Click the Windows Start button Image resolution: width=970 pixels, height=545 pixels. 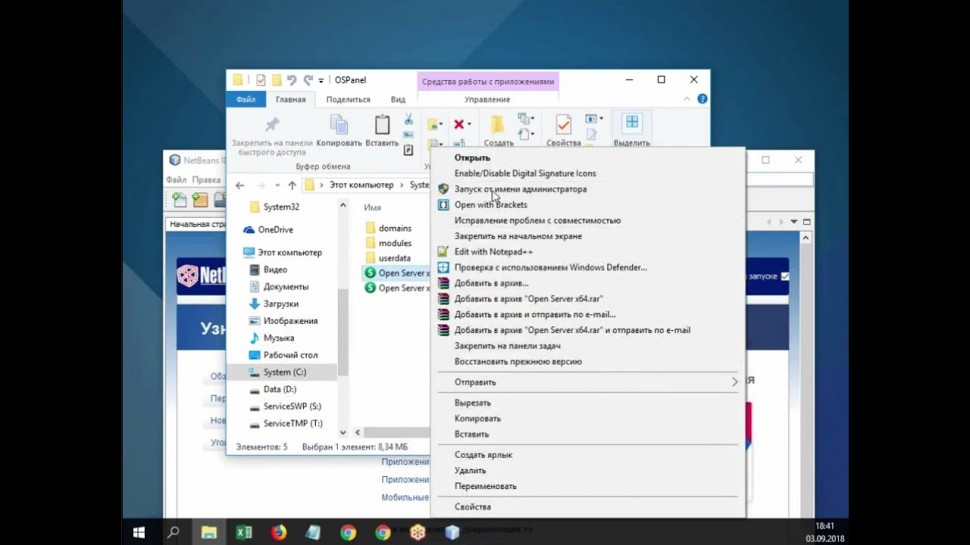pos(139,532)
